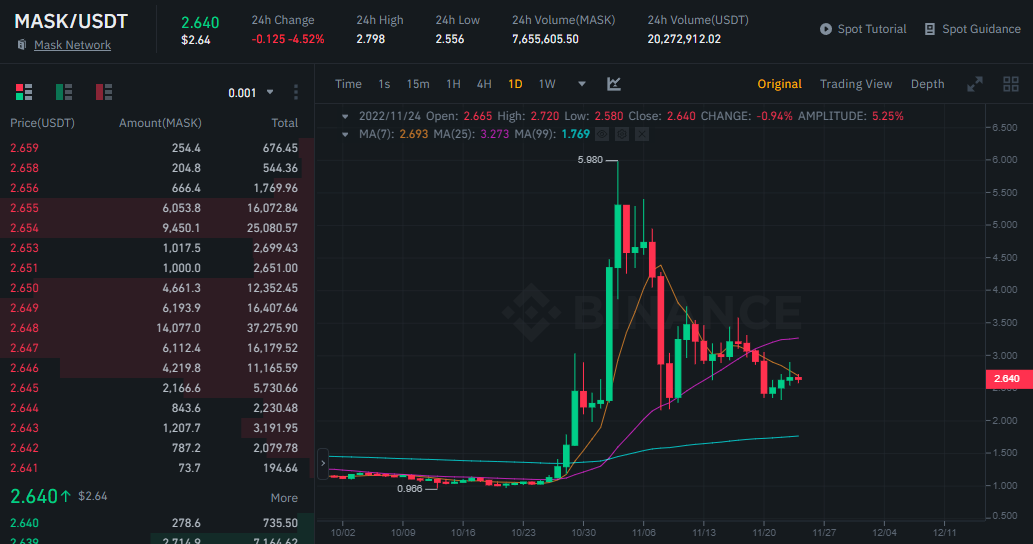Image resolution: width=1033 pixels, height=544 pixels.
Task: Click More in the order book
Action: (x=284, y=498)
